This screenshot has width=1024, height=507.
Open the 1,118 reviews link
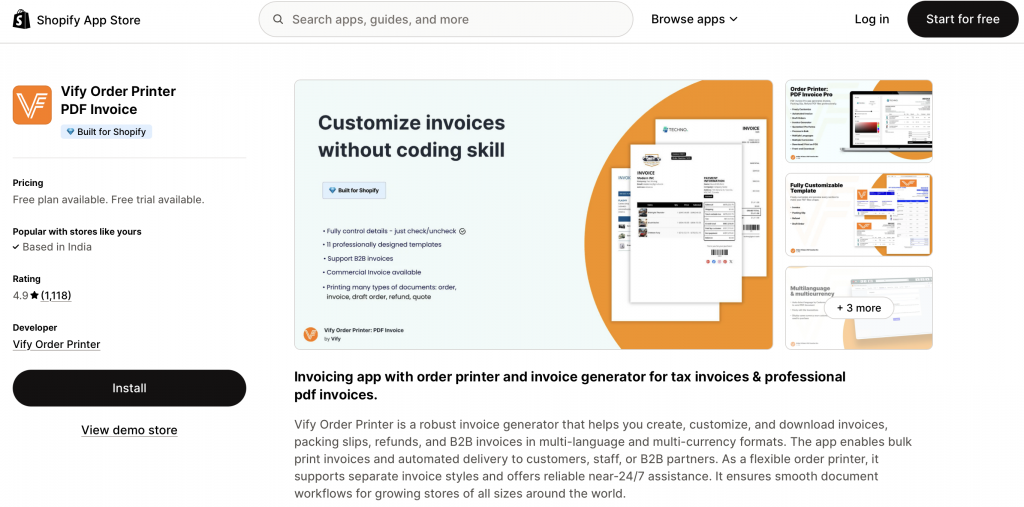[x=56, y=295]
